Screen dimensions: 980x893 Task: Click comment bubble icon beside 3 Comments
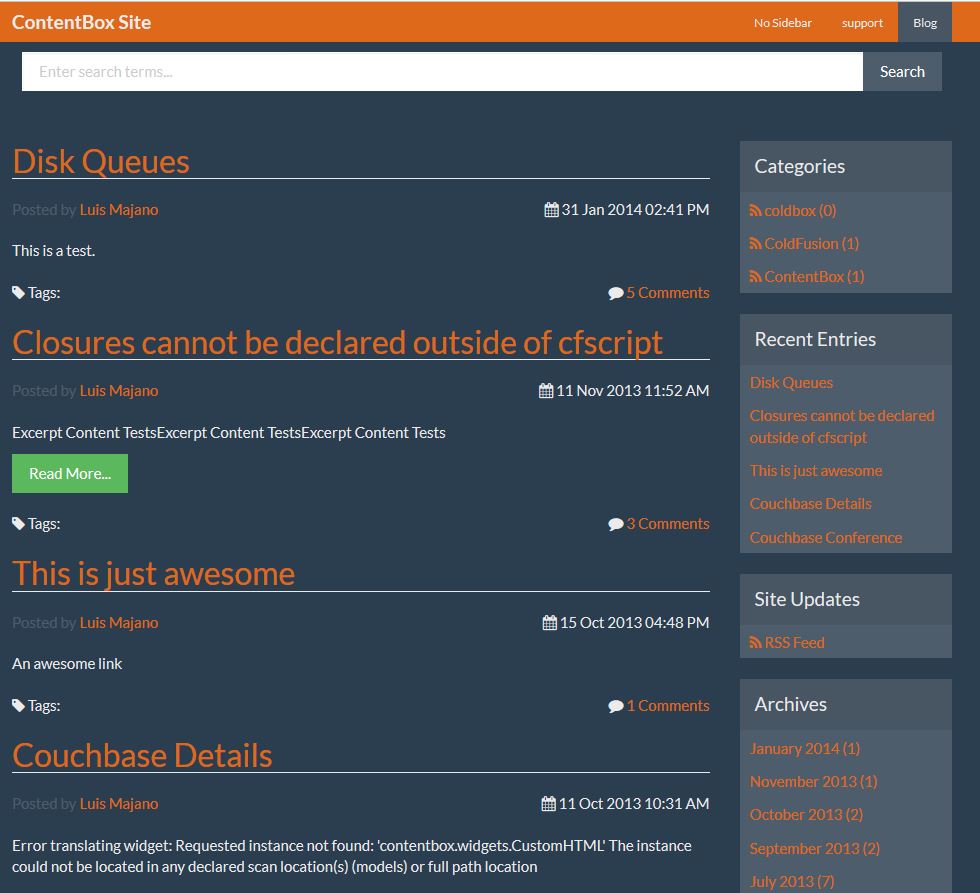tap(615, 524)
